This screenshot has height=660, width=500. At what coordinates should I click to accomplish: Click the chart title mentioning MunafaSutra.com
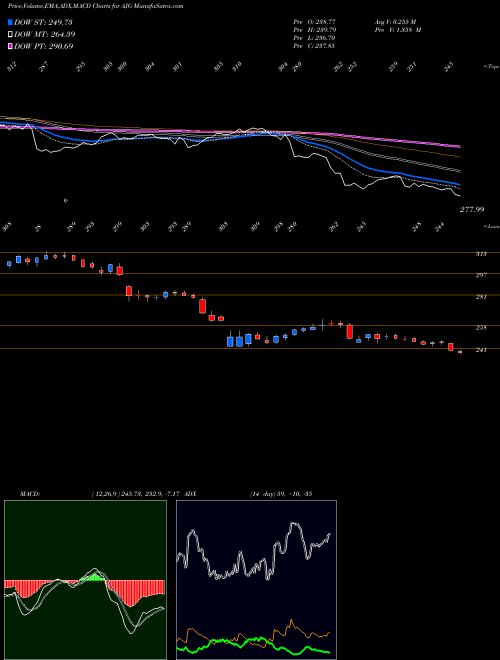[96, 6]
